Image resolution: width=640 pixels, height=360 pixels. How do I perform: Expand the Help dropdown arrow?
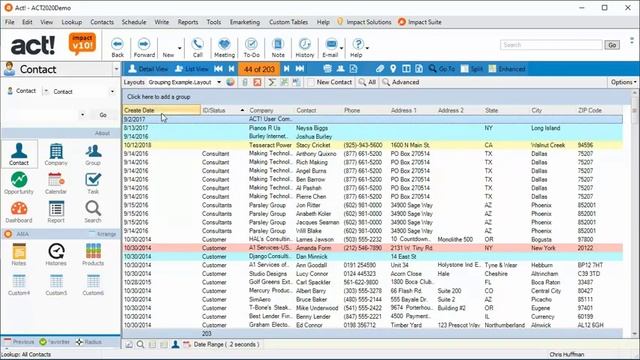click(x=367, y=48)
